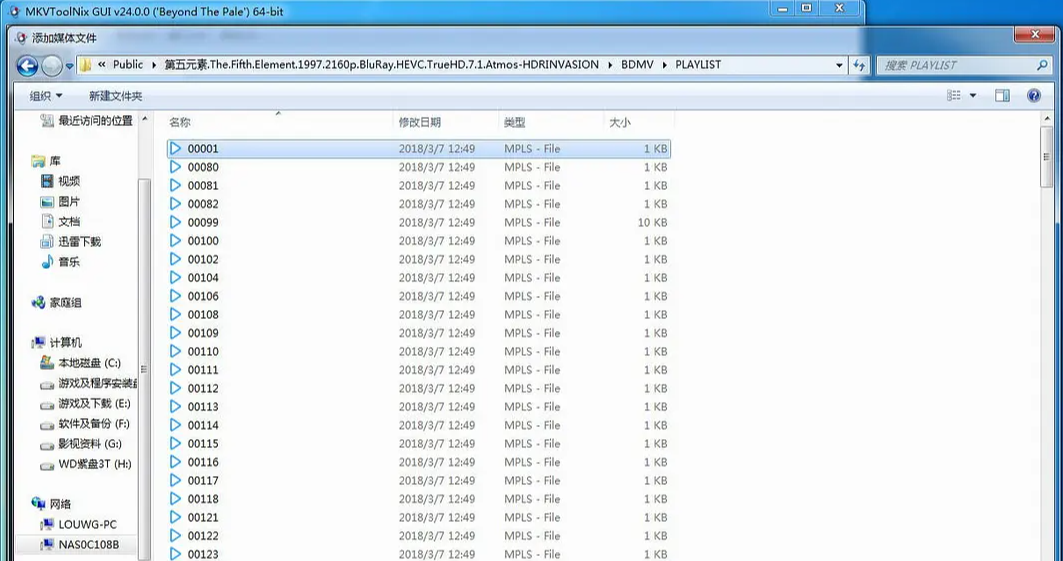This screenshot has width=1063, height=561.
Task: Change view with the view mode icon
Action: coord(954,96)
